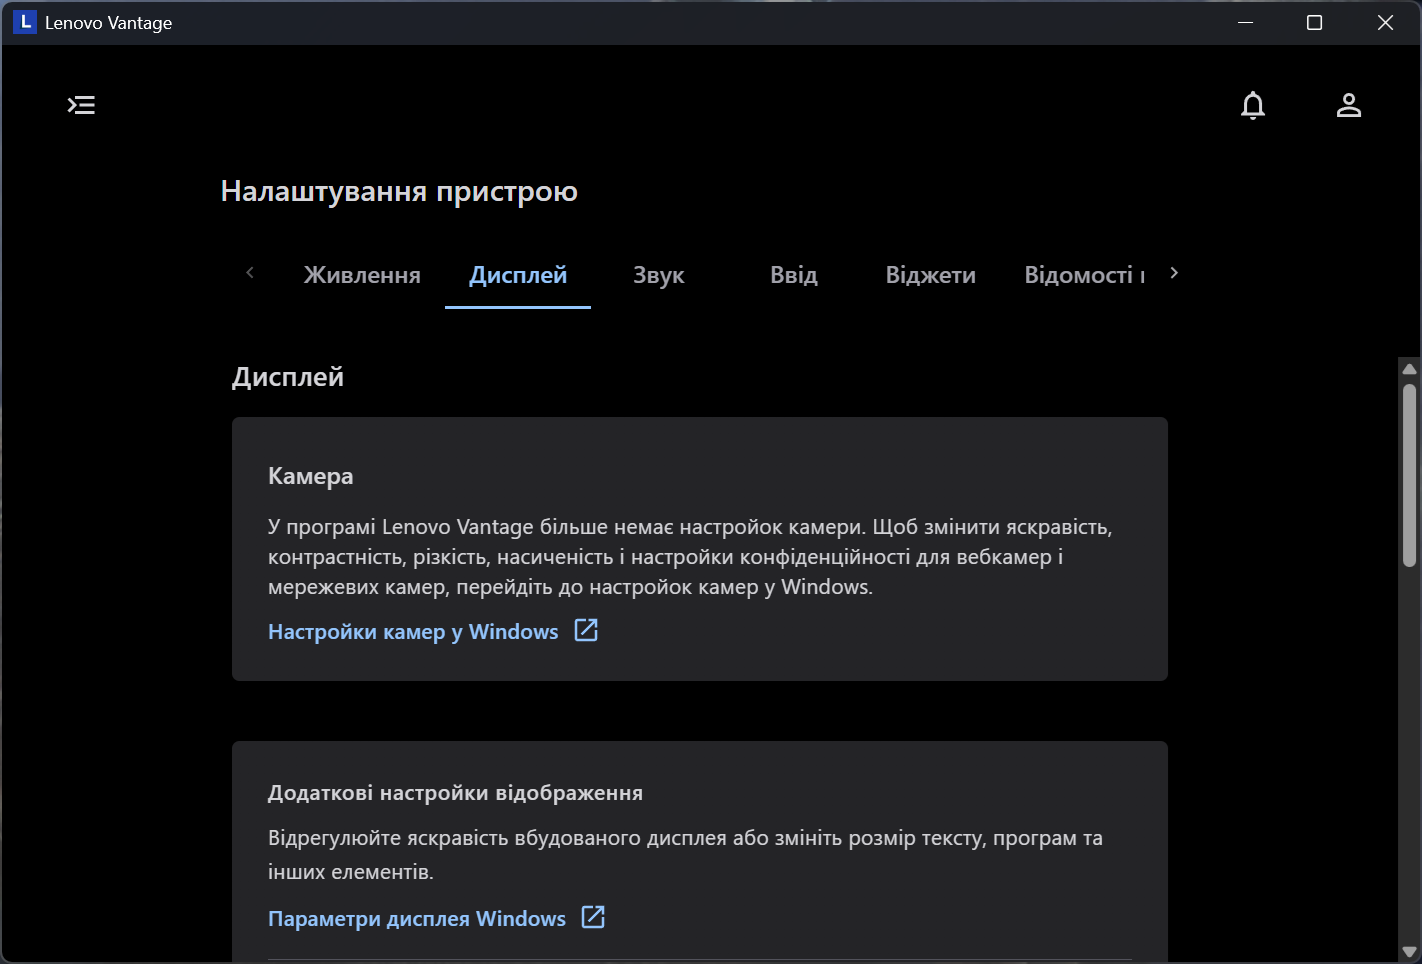Open the navigation menu icon
Image resolution: width=1422 pixels, height=964 pixels.
81,105
